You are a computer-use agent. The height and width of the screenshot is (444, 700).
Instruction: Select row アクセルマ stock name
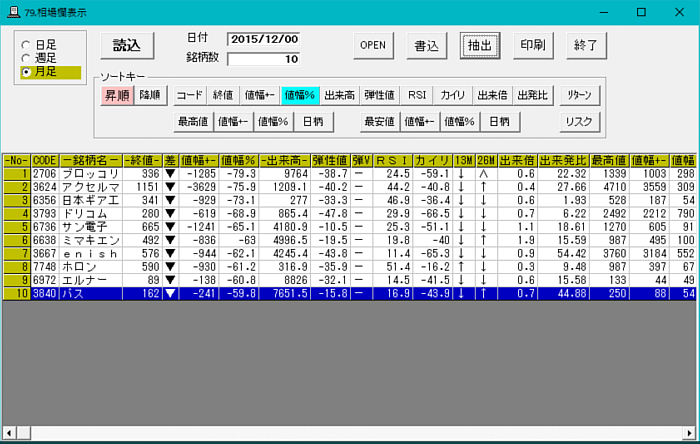(x=91, y=187)
